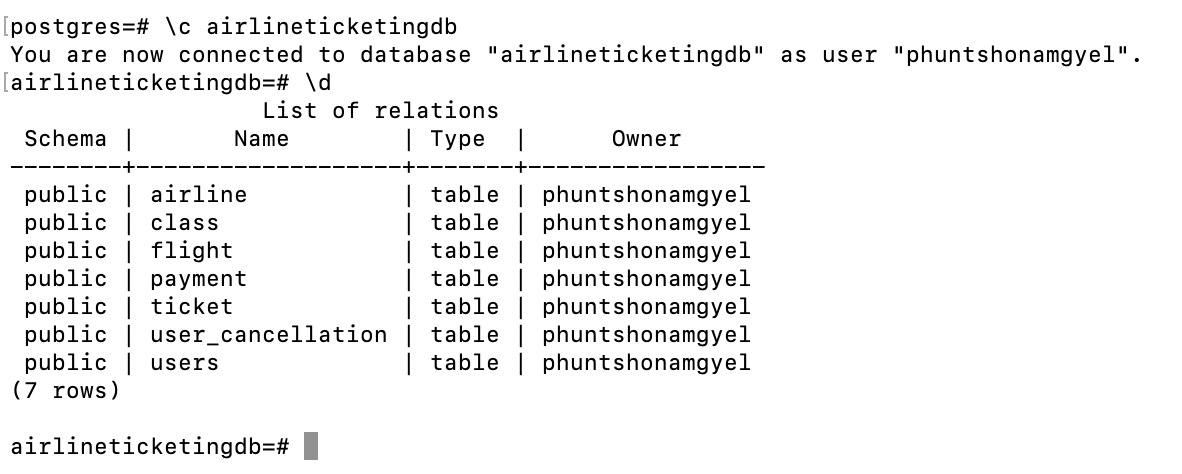Click the "user_cancellation" table name
Viewport: 1182px width, 474px height.
point(268,335)
